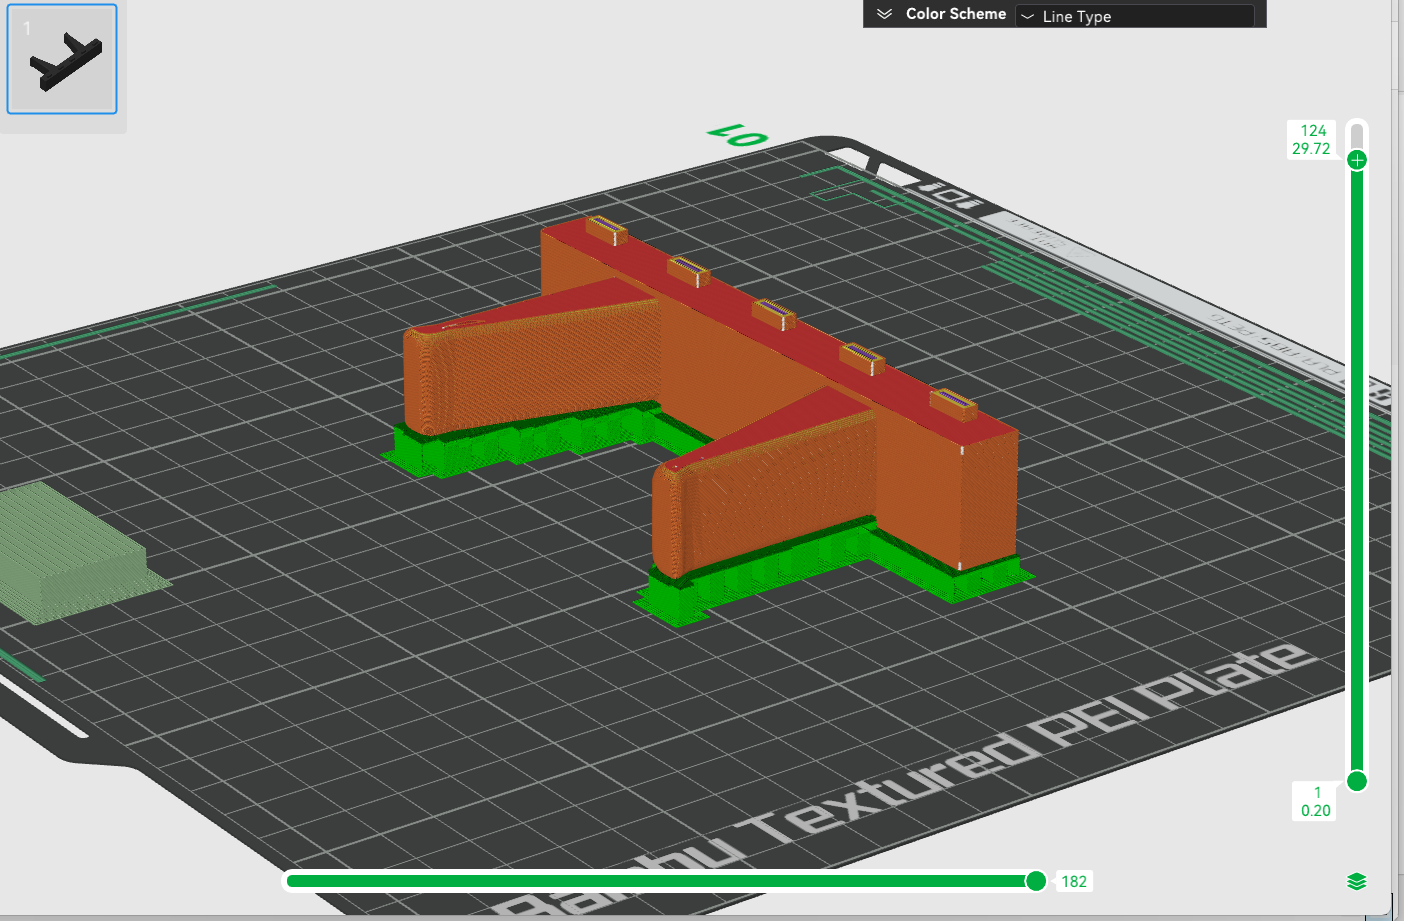Click the bottom handle of the layer slider
This screenshot has width=1404, height=921.
point(1357,781)
